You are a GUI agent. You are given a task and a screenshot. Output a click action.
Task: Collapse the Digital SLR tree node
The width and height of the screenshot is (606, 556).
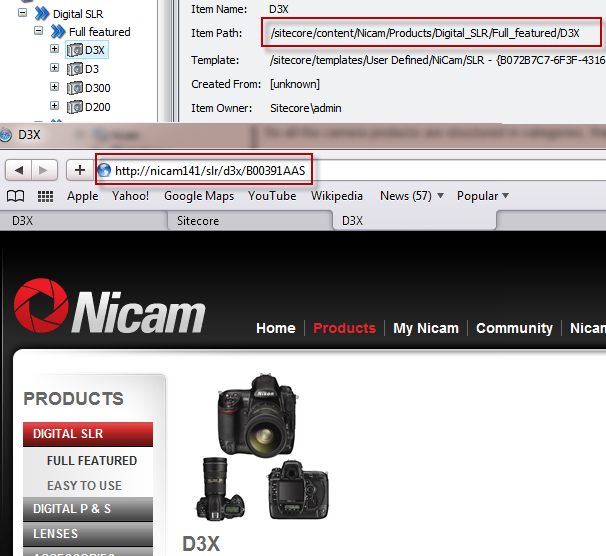click(23, 13)
